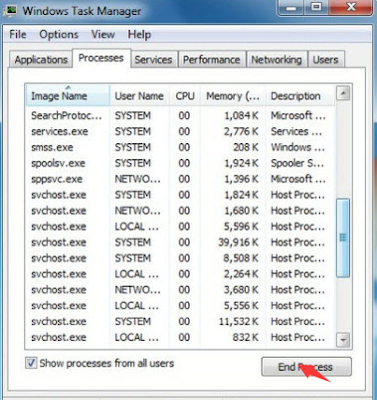377x400 pixels.
Task: Sort list by CPU column header
Action: tap(185, 96)
